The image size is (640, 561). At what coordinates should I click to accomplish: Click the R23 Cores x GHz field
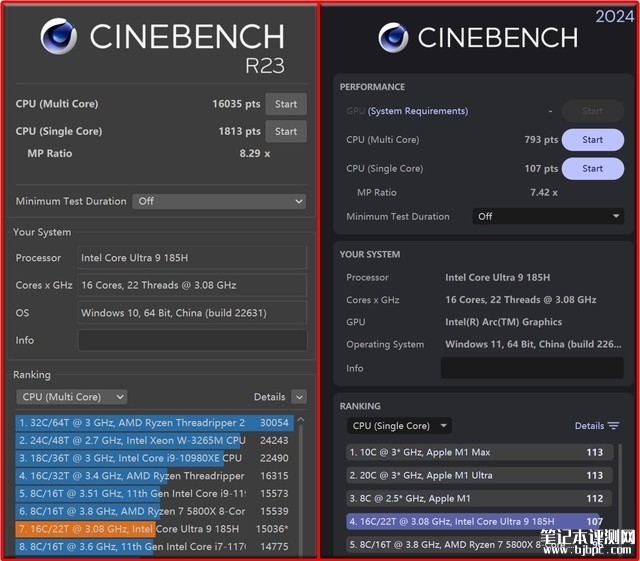pyautogui.click(x=192, y=285)
